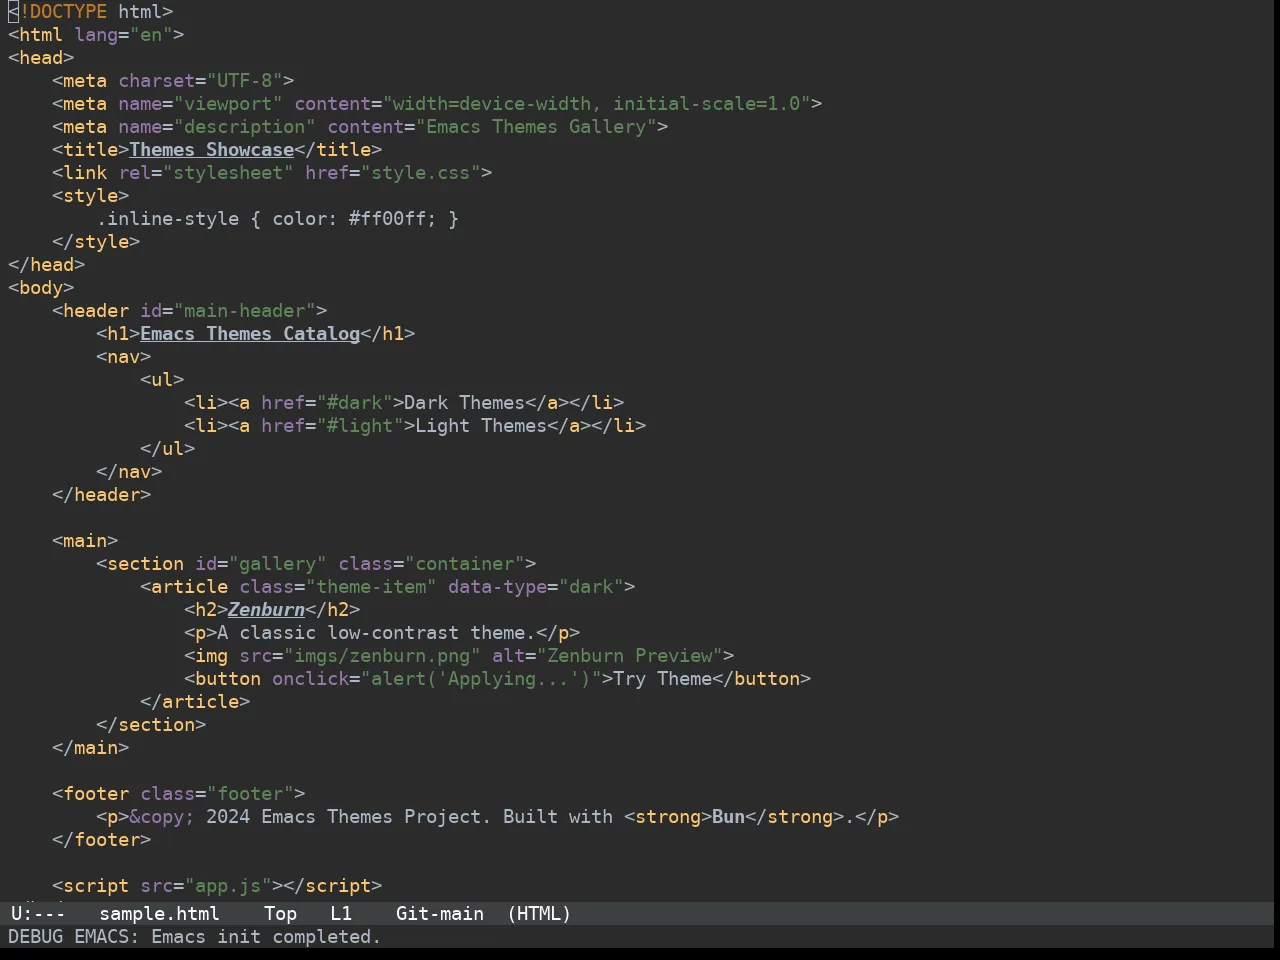The image size is (1280, 960).
Task: Click the lang="en" attribute on html tag
Action: [123, 35]
